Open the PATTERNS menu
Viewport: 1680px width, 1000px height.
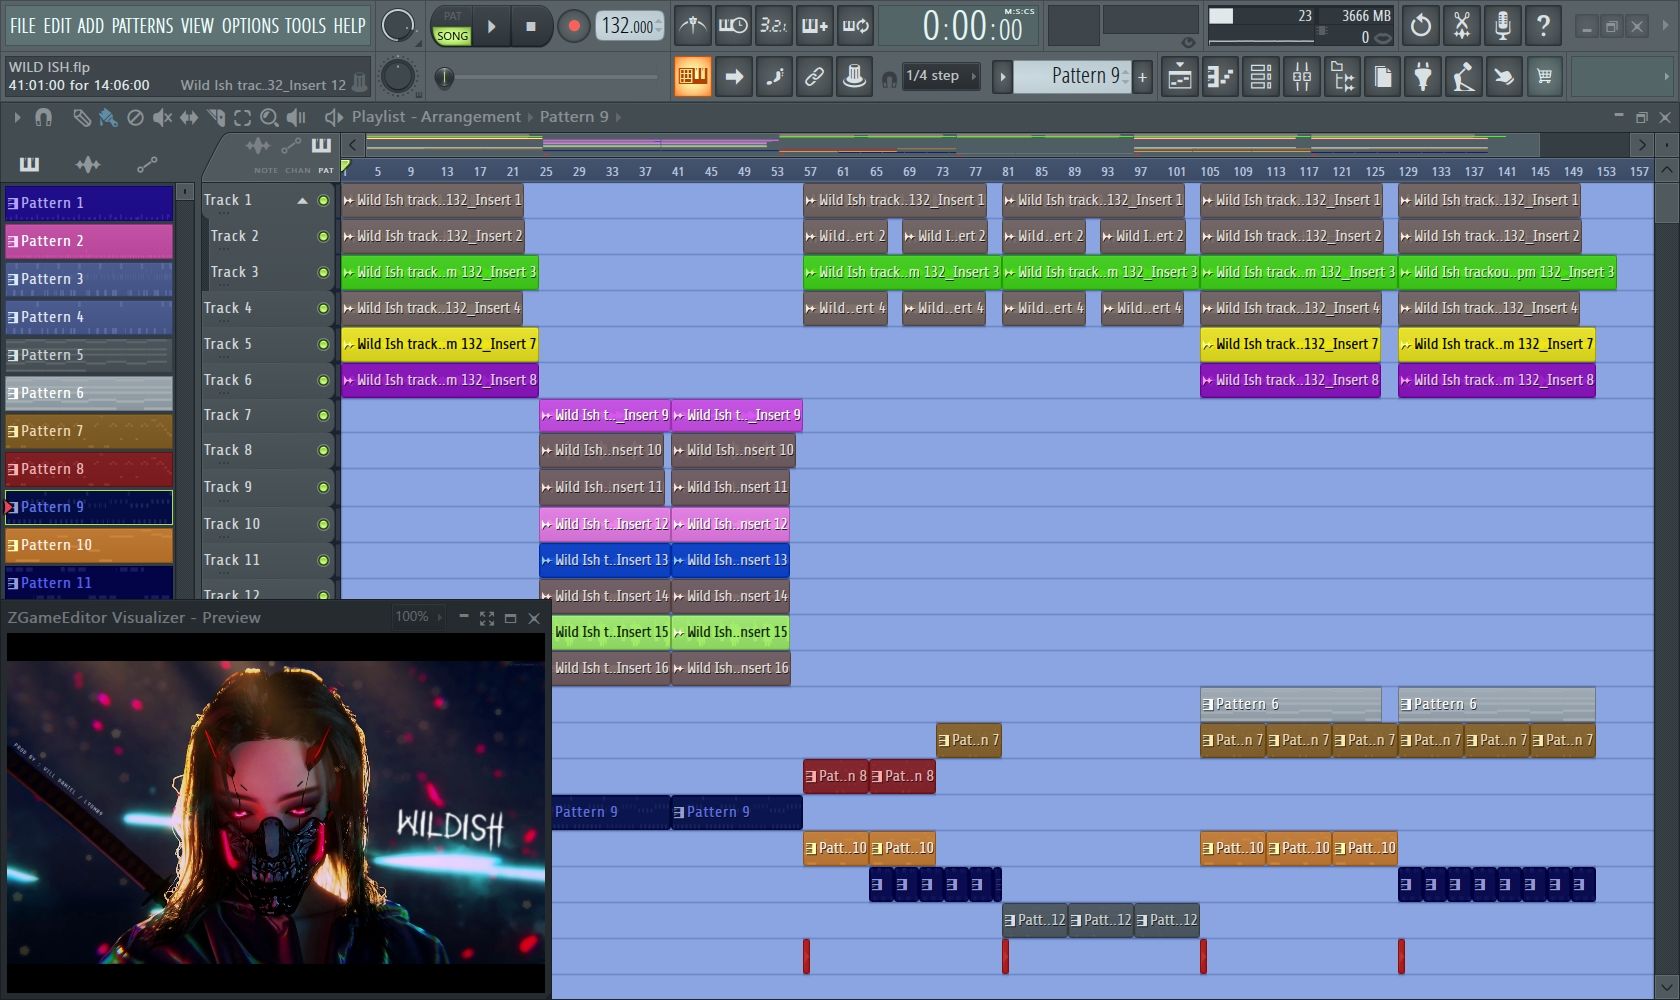(x=142, y=26)
